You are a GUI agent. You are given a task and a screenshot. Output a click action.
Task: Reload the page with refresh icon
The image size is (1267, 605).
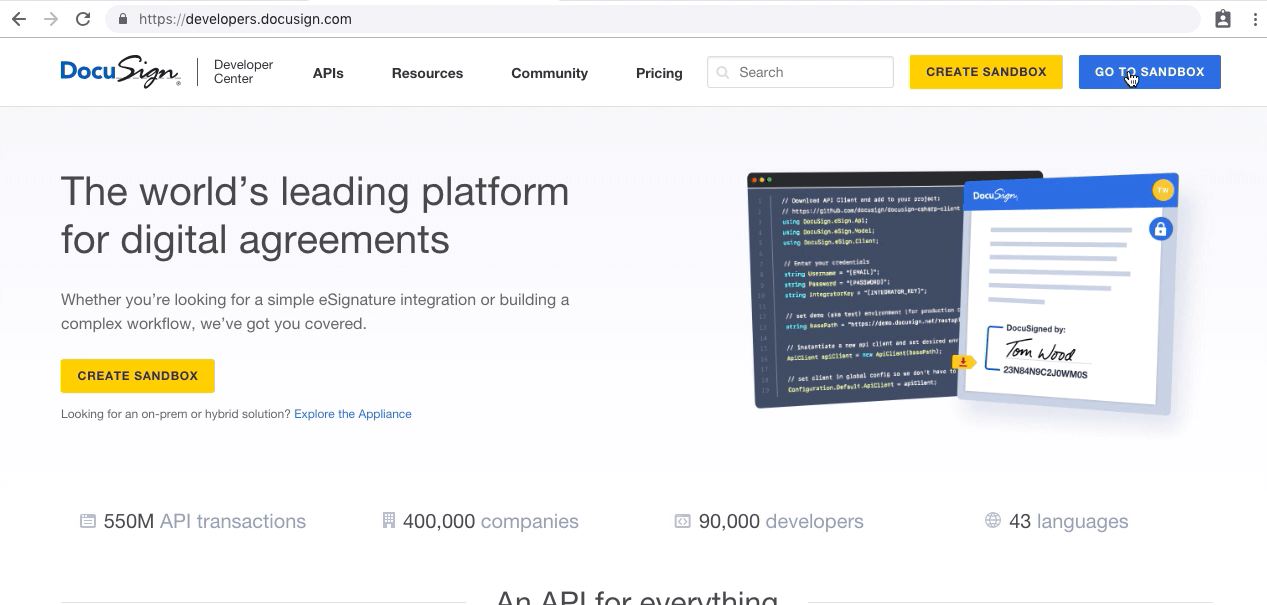point(83,19)
